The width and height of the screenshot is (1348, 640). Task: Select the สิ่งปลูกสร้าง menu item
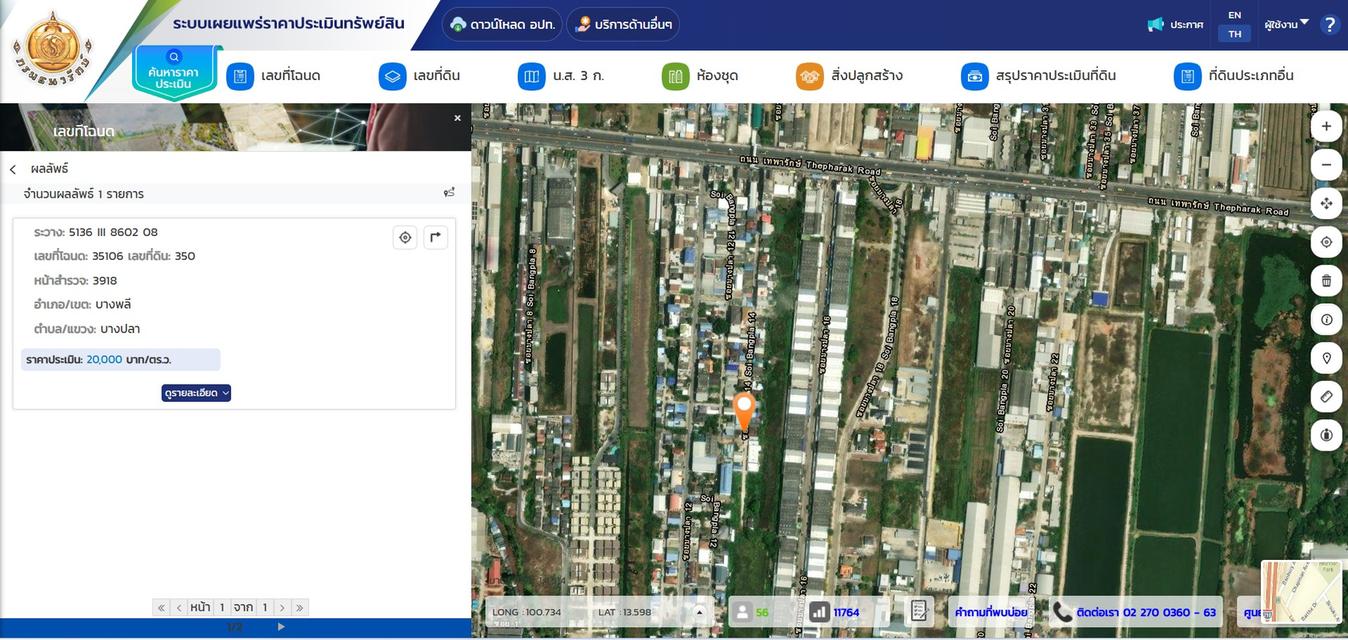[850, 76]
